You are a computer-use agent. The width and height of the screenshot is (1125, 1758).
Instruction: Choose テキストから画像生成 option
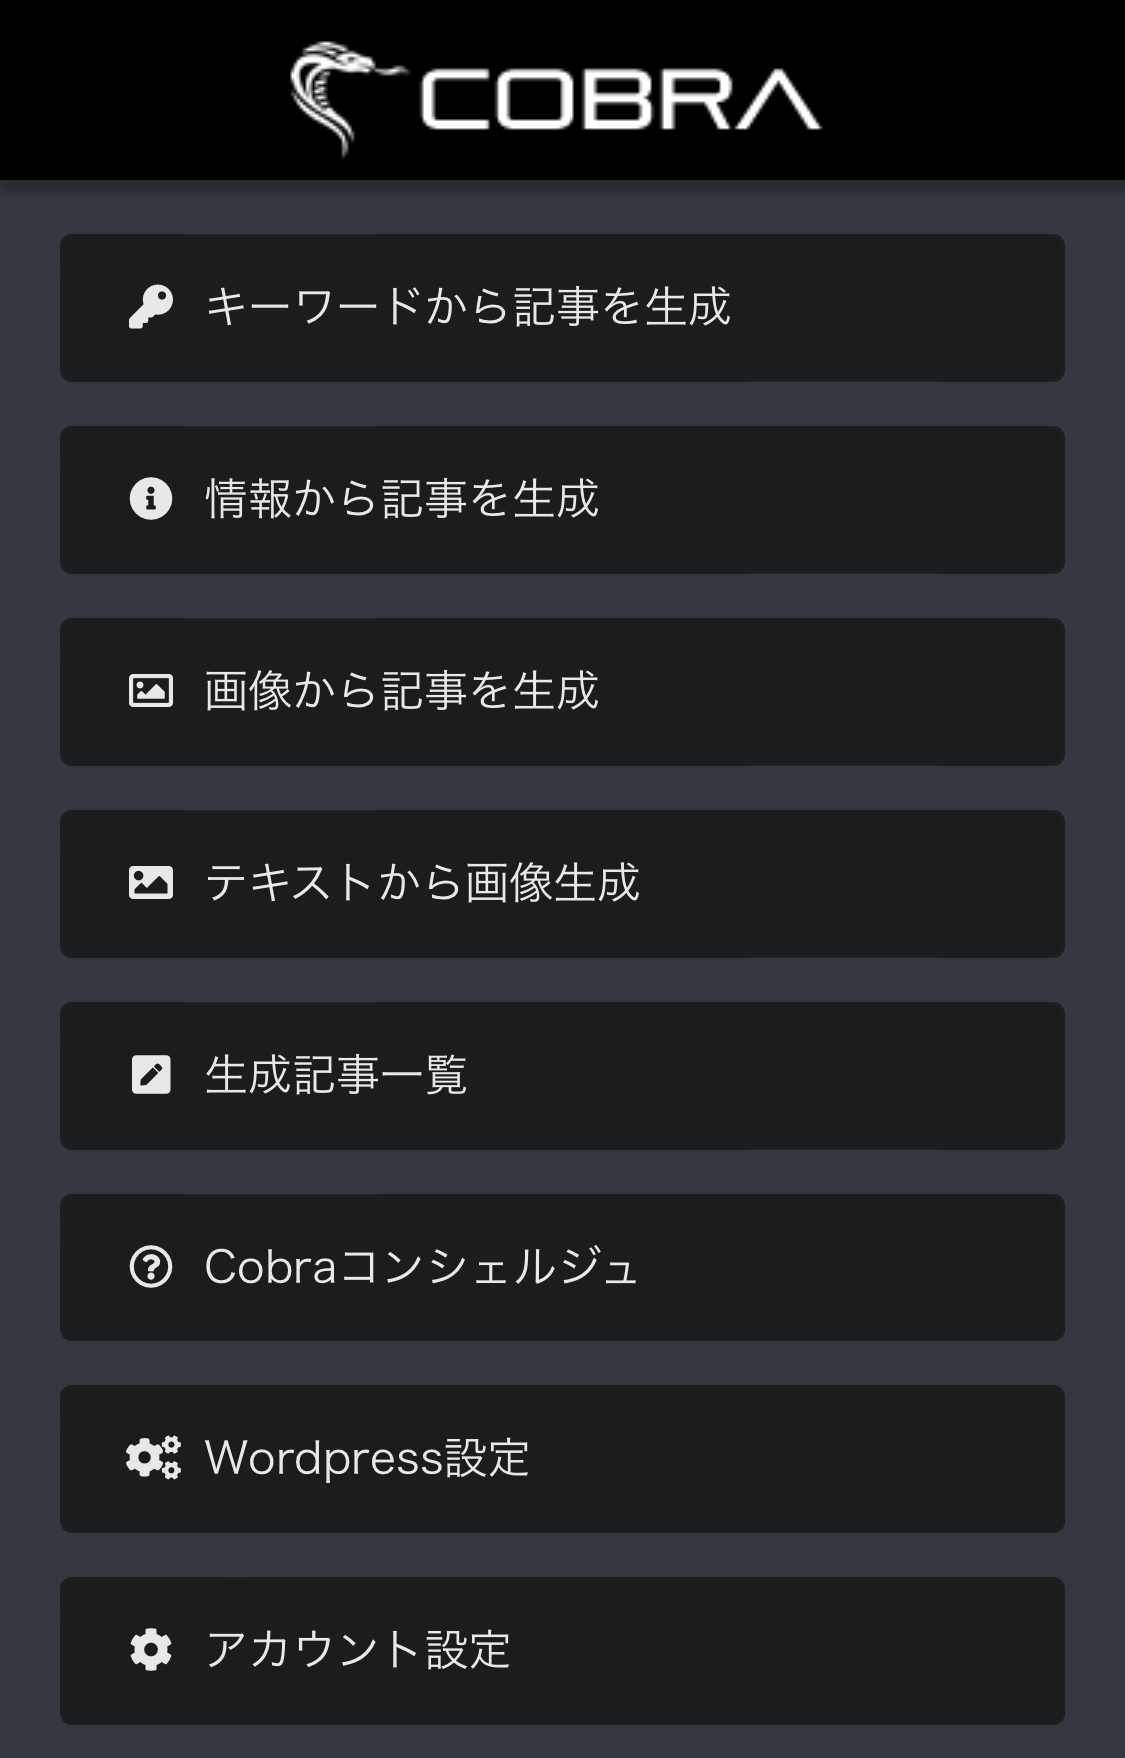coord(422,882)
